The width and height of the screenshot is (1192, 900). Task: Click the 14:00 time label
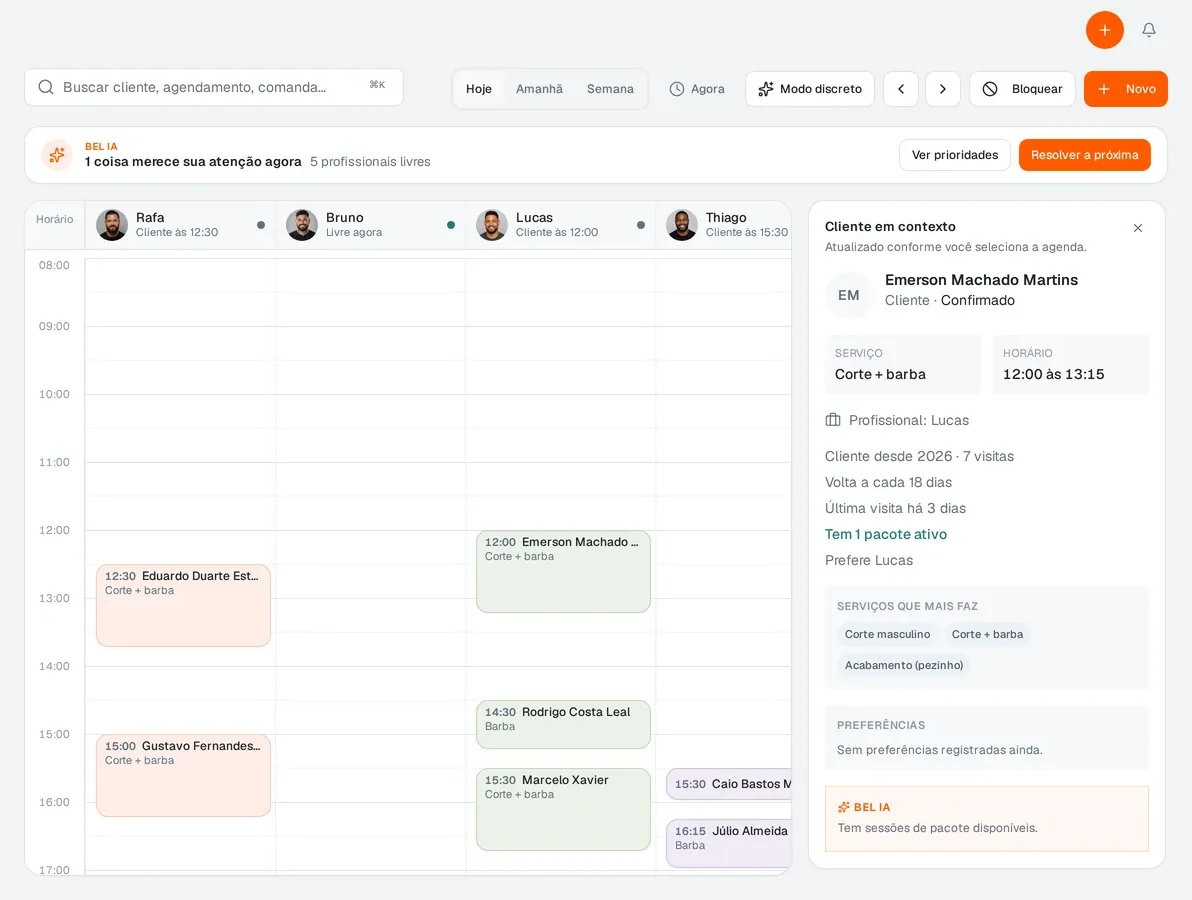click(54, 666)
